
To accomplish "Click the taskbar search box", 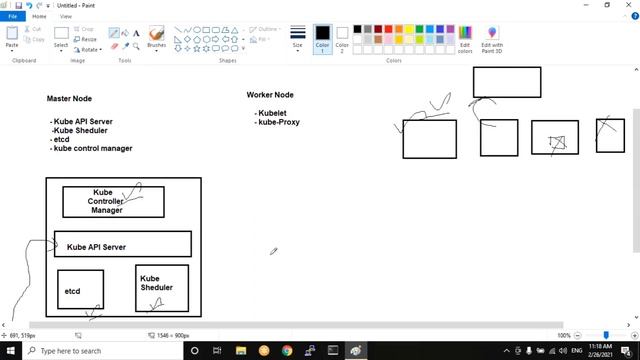I will [102, 351].
